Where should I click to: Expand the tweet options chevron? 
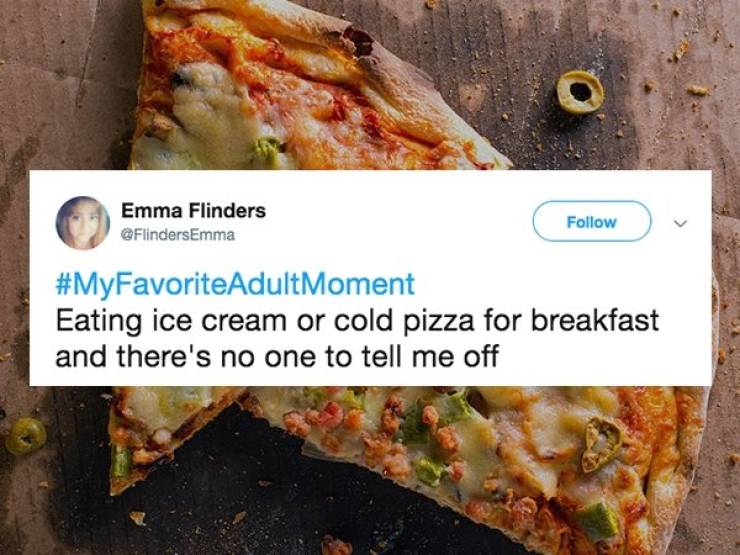680,222
